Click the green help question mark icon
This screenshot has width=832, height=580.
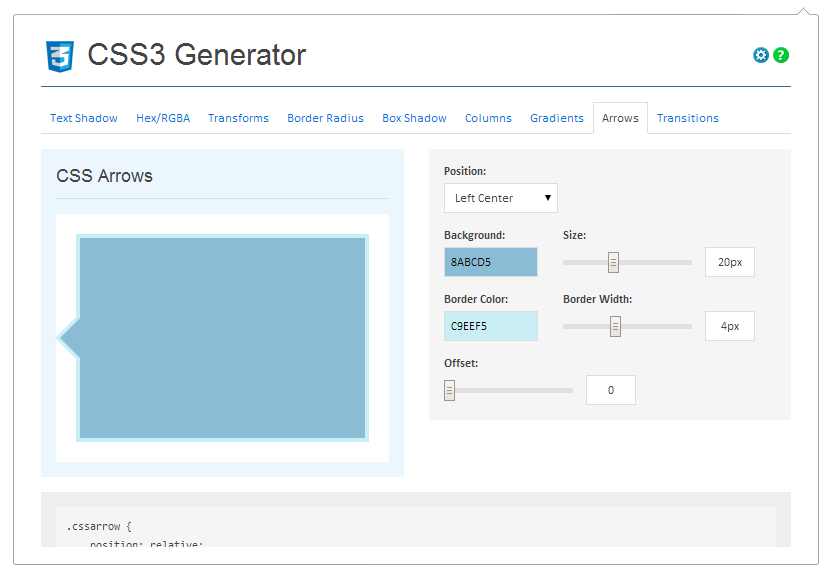(x=781, y=55)
